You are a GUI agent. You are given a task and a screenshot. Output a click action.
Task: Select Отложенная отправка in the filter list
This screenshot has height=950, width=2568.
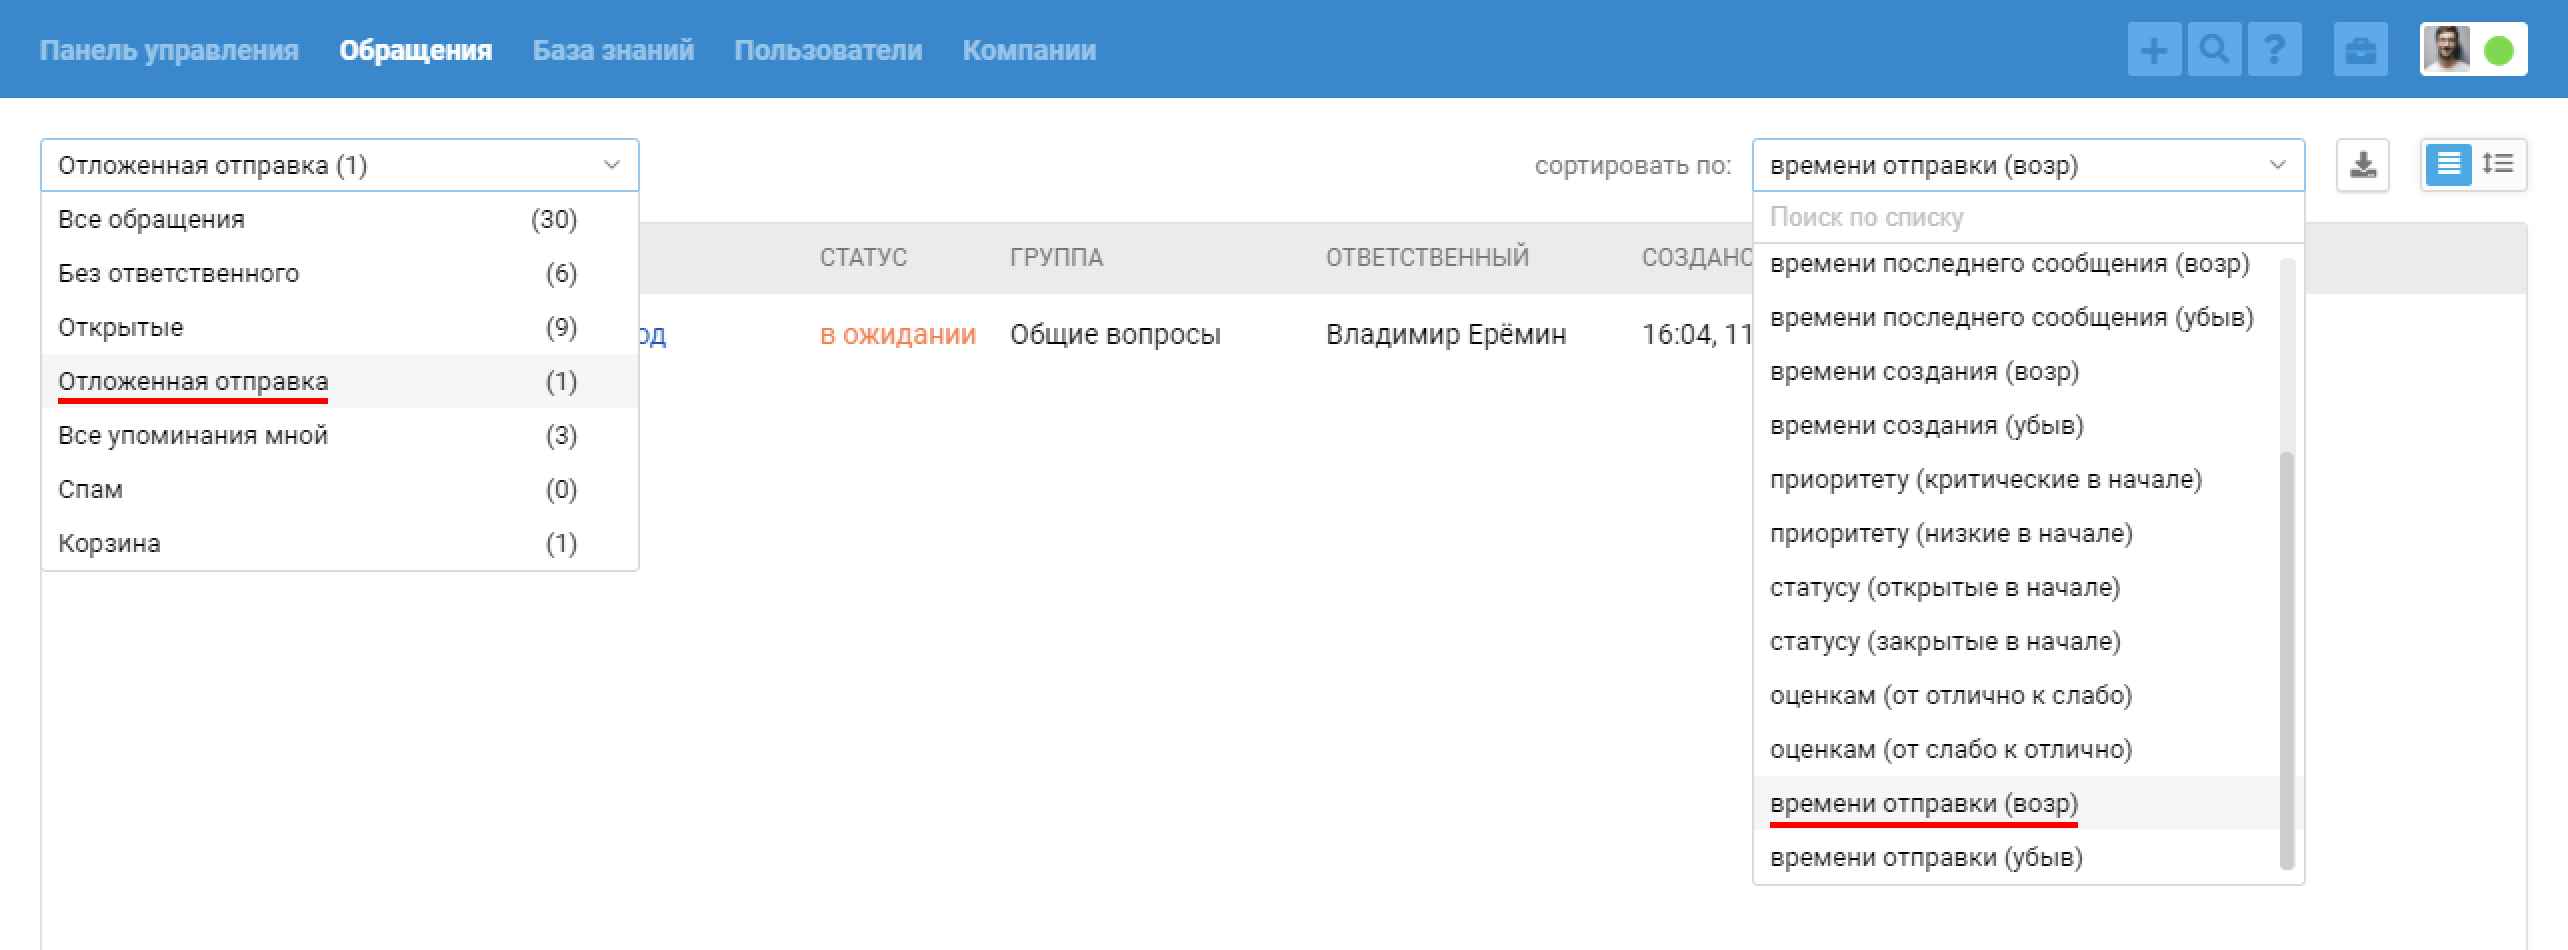(340, 381)
